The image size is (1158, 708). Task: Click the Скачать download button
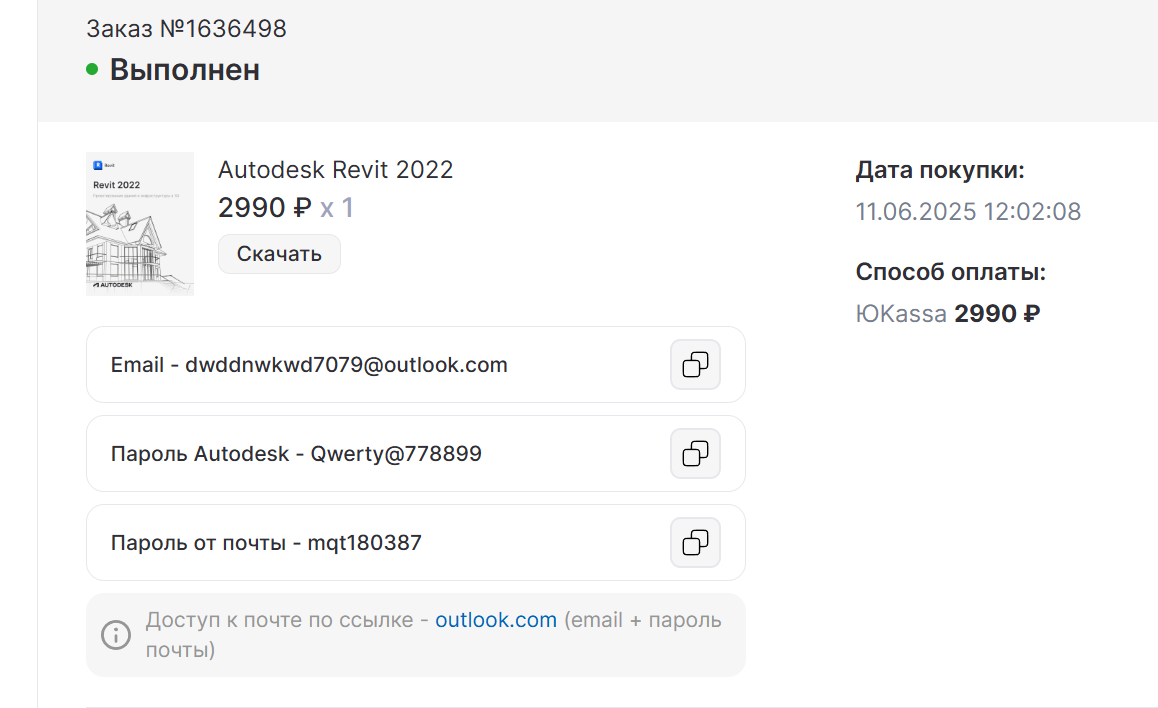[279, 254]
